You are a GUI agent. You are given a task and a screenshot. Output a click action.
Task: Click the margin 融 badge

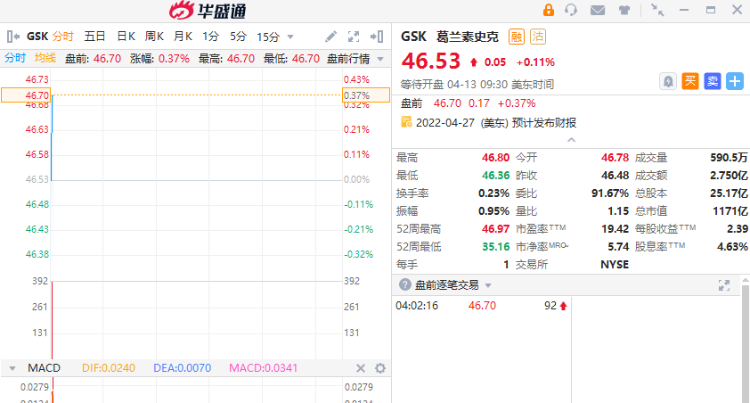click(517, 37)
